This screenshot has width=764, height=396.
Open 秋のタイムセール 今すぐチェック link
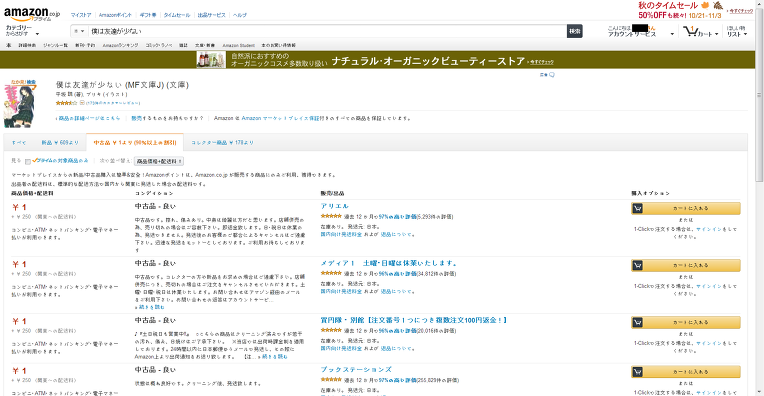tap(740, 11)
